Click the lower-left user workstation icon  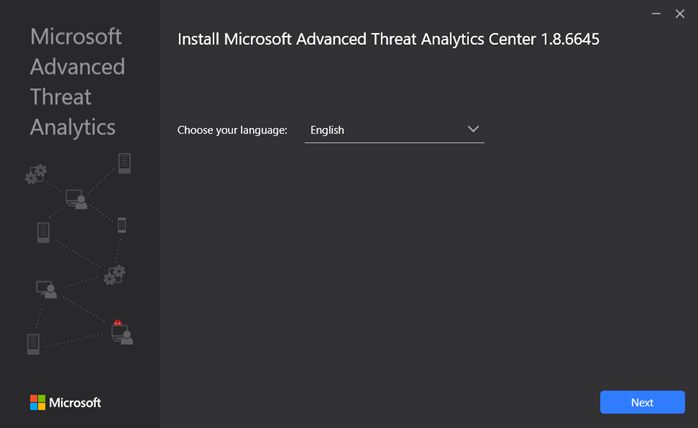46,289
